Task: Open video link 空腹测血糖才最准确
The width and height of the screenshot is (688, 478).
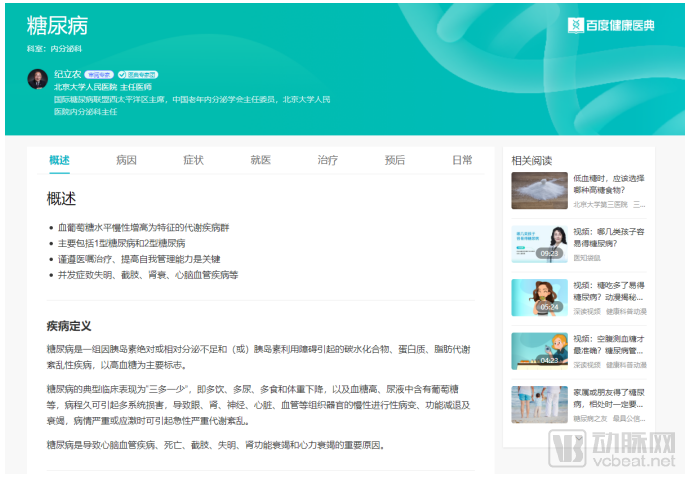Action: [x=609, y=344]
